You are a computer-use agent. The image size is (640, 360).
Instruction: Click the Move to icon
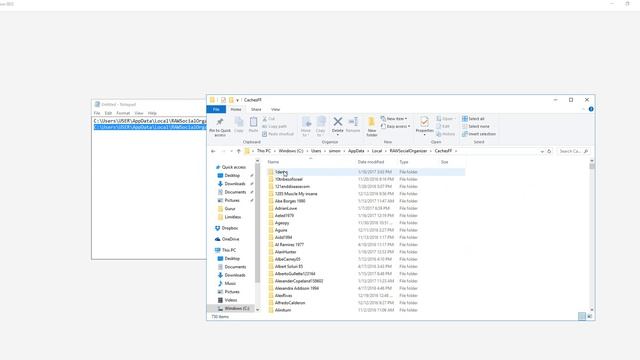point(306,122)
